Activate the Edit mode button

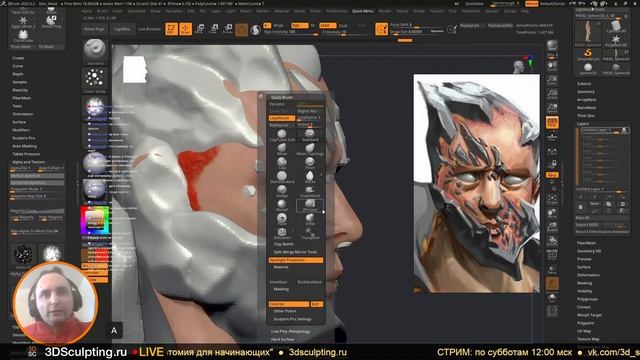coord(171,29)
